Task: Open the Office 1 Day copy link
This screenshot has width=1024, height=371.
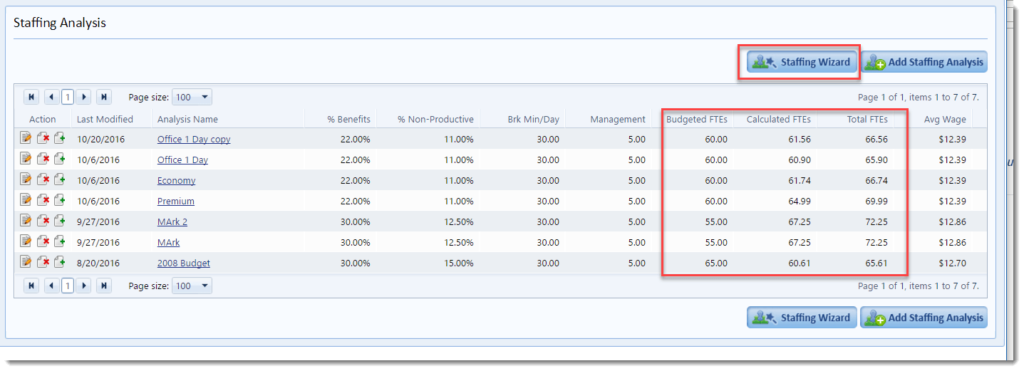Action: pyautogui.click(x=193, y=139)
